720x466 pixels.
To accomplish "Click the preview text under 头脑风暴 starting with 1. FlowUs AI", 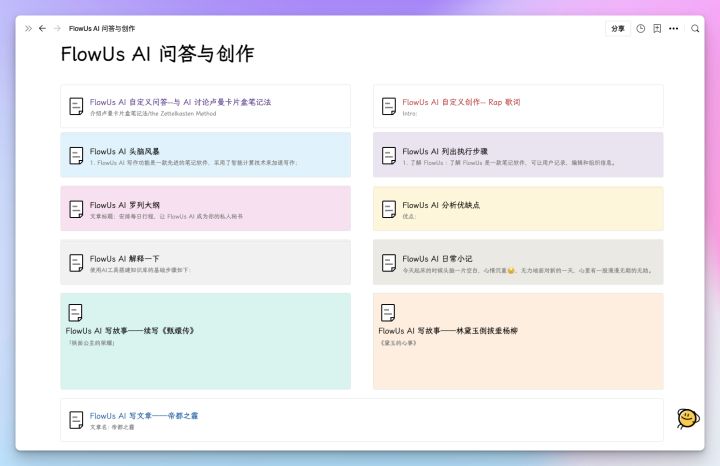I will click(194, 163).
